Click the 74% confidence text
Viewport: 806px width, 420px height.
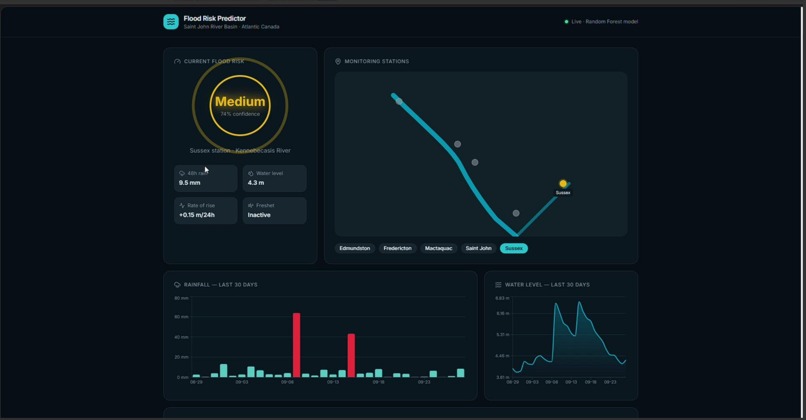240,114
